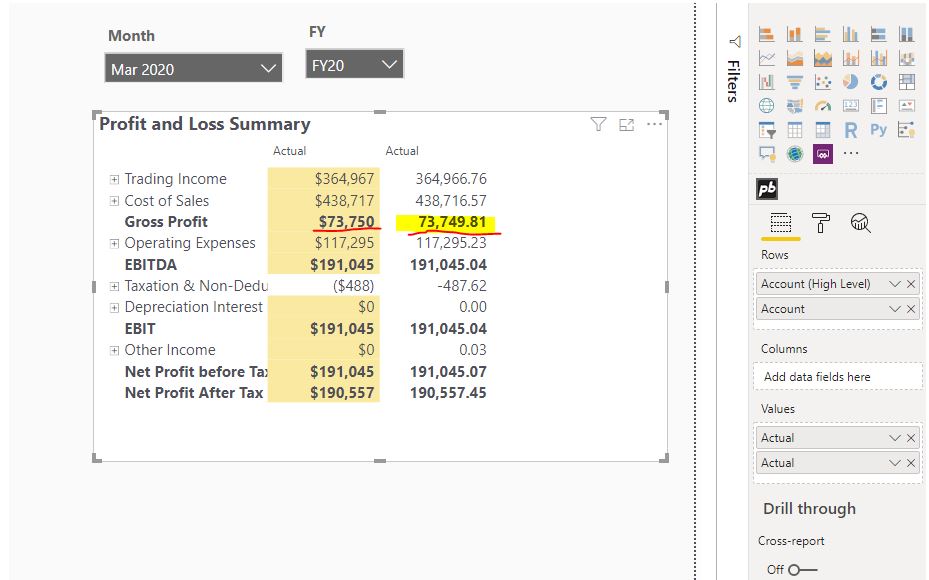Screen dimensions: 929x580
Task: Open the Fields tab of the visual
Action: click(x=780, y=223)
